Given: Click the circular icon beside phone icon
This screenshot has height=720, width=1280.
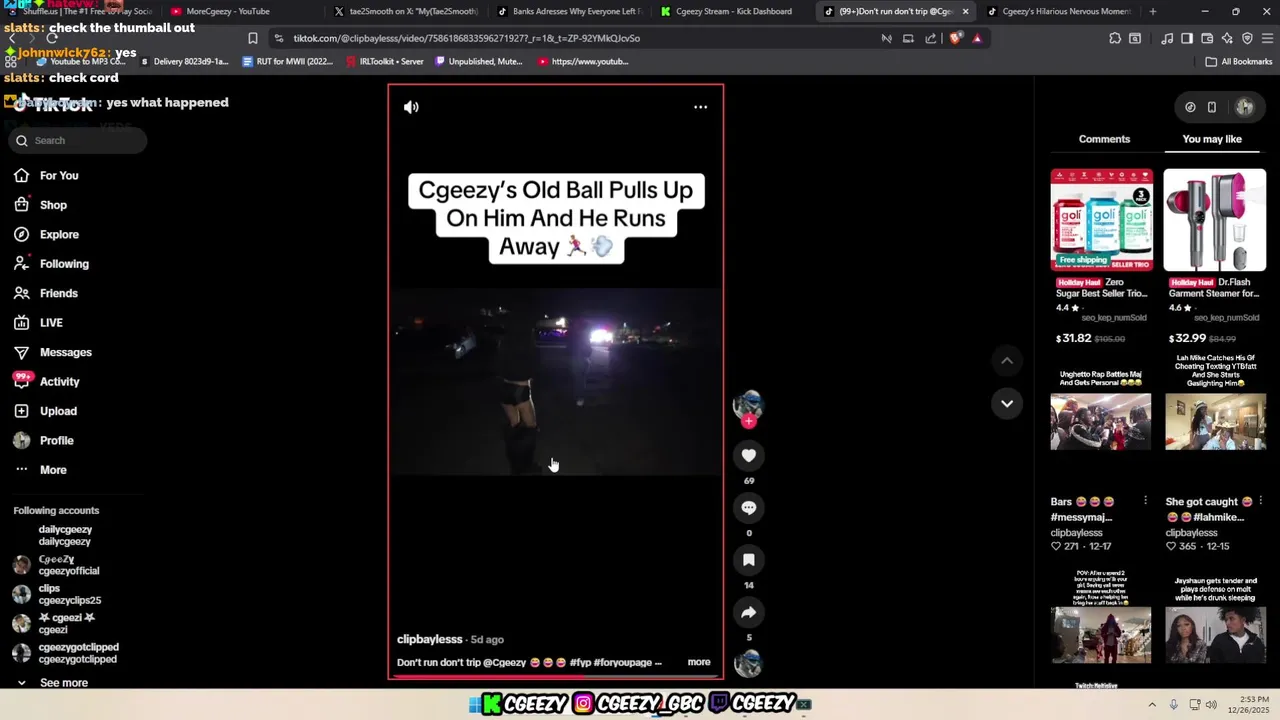Looking at the screenshot, I should [1190, 107].
